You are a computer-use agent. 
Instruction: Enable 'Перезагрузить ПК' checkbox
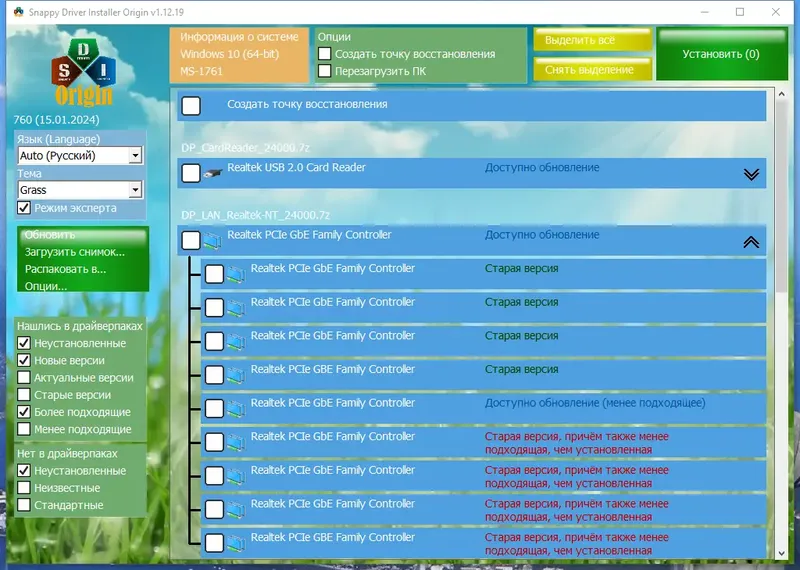click(x=324, y=71)
